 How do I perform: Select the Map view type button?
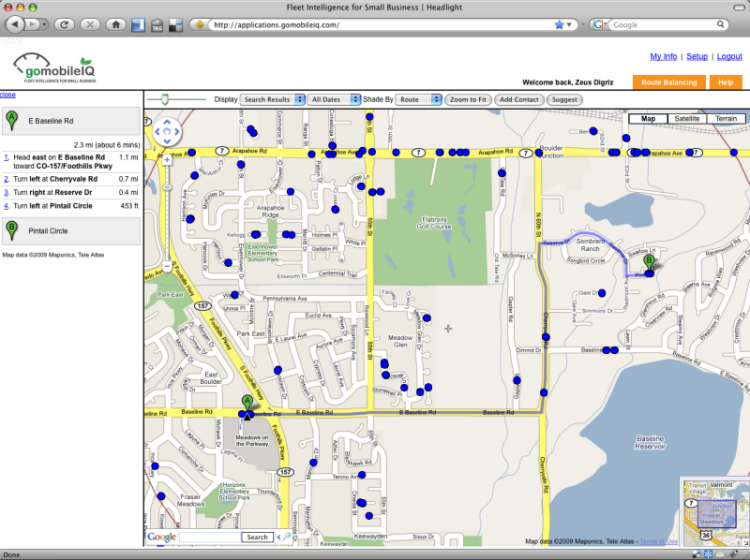point(648,118)
